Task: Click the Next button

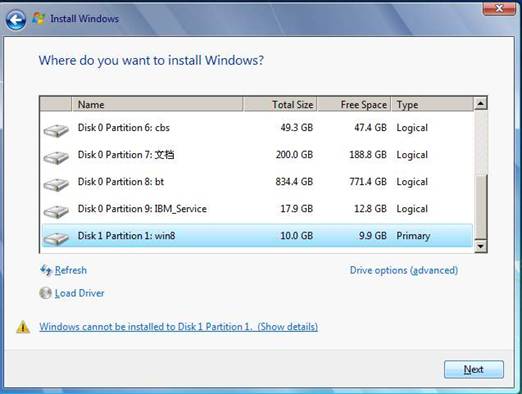Action: coord(474,369)
